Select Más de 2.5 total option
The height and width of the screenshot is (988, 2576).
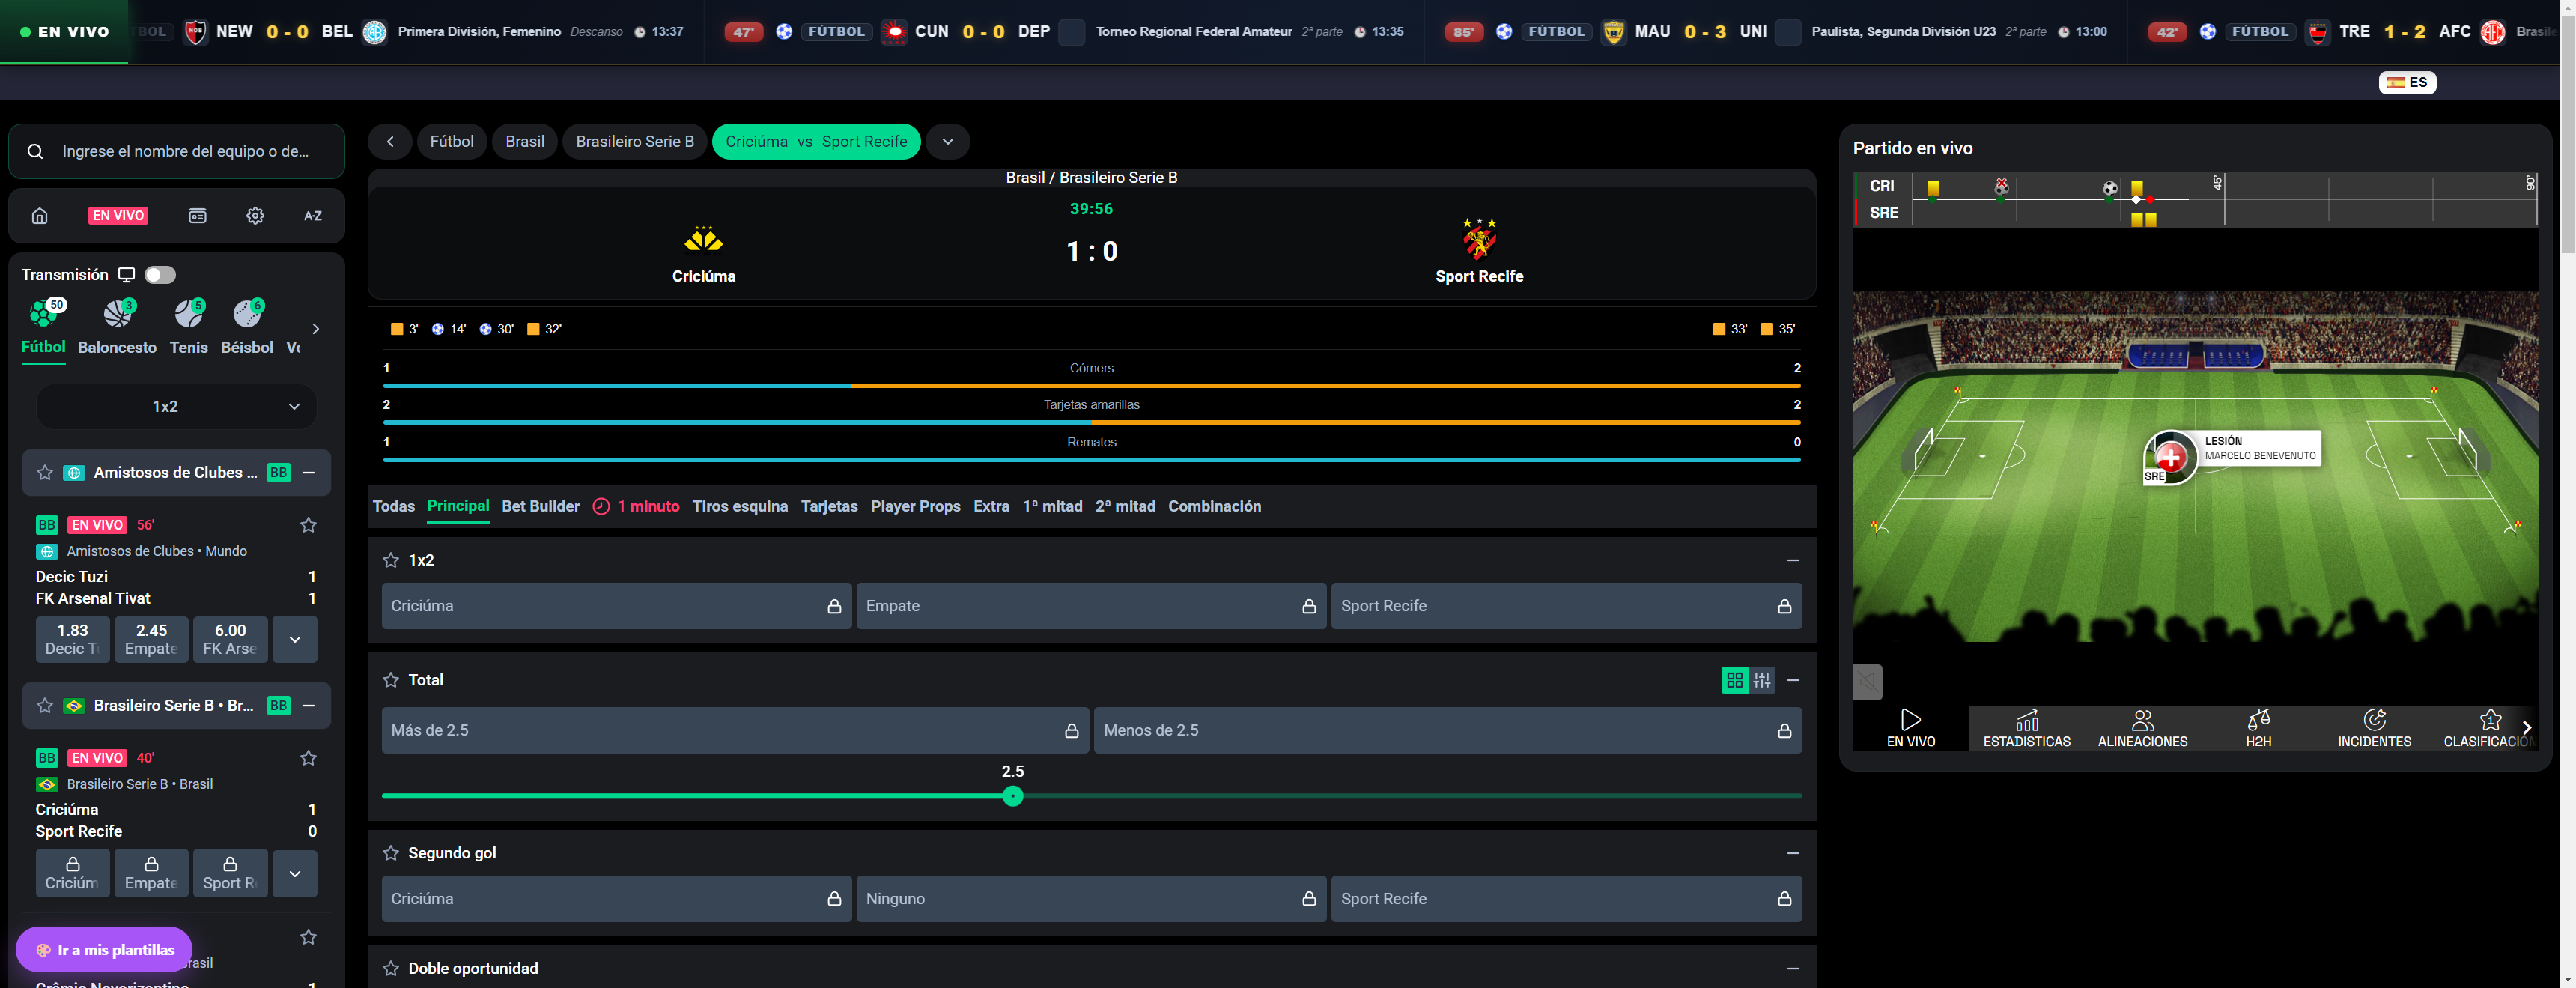[x=735, y=731]
